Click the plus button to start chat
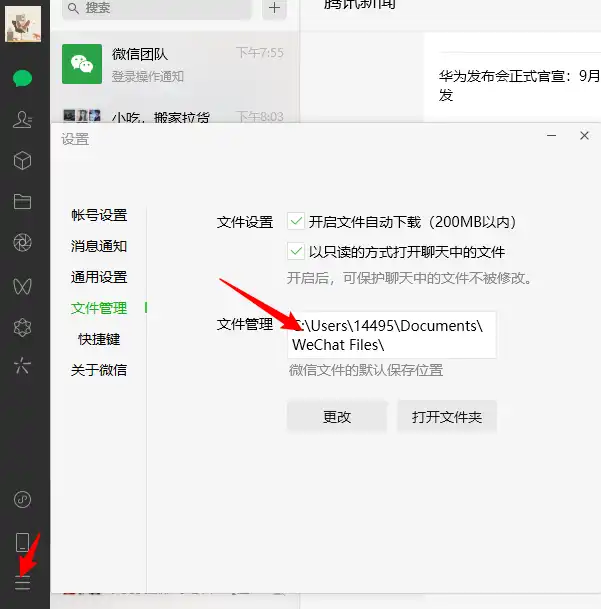Viewport: 601px width, 609px height. [274, 8]
